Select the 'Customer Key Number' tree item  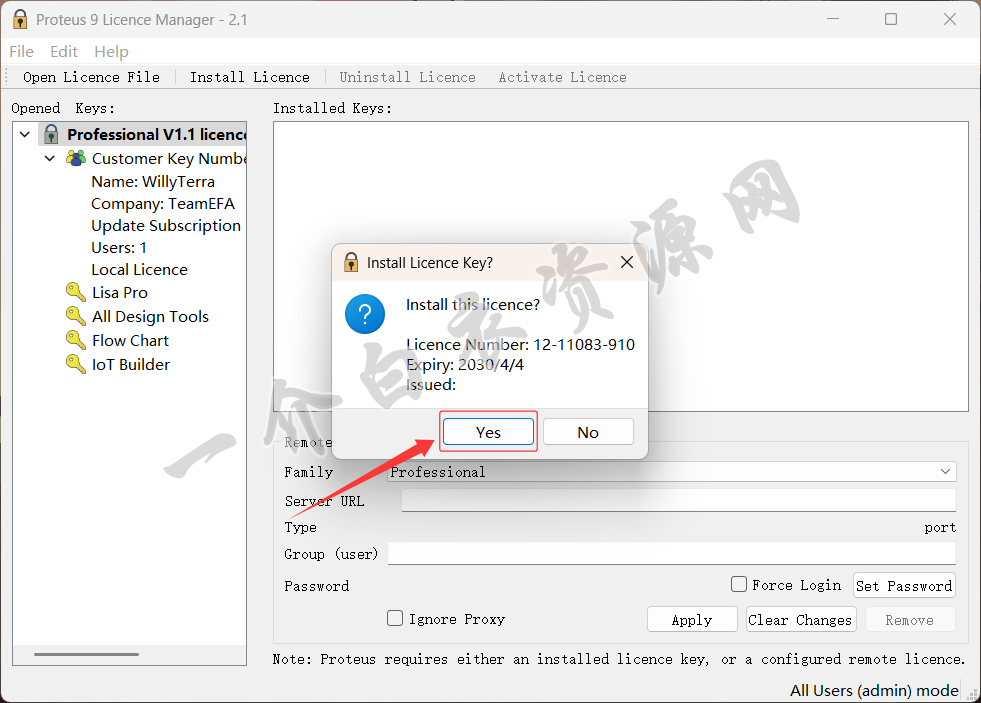pos(169,159)
